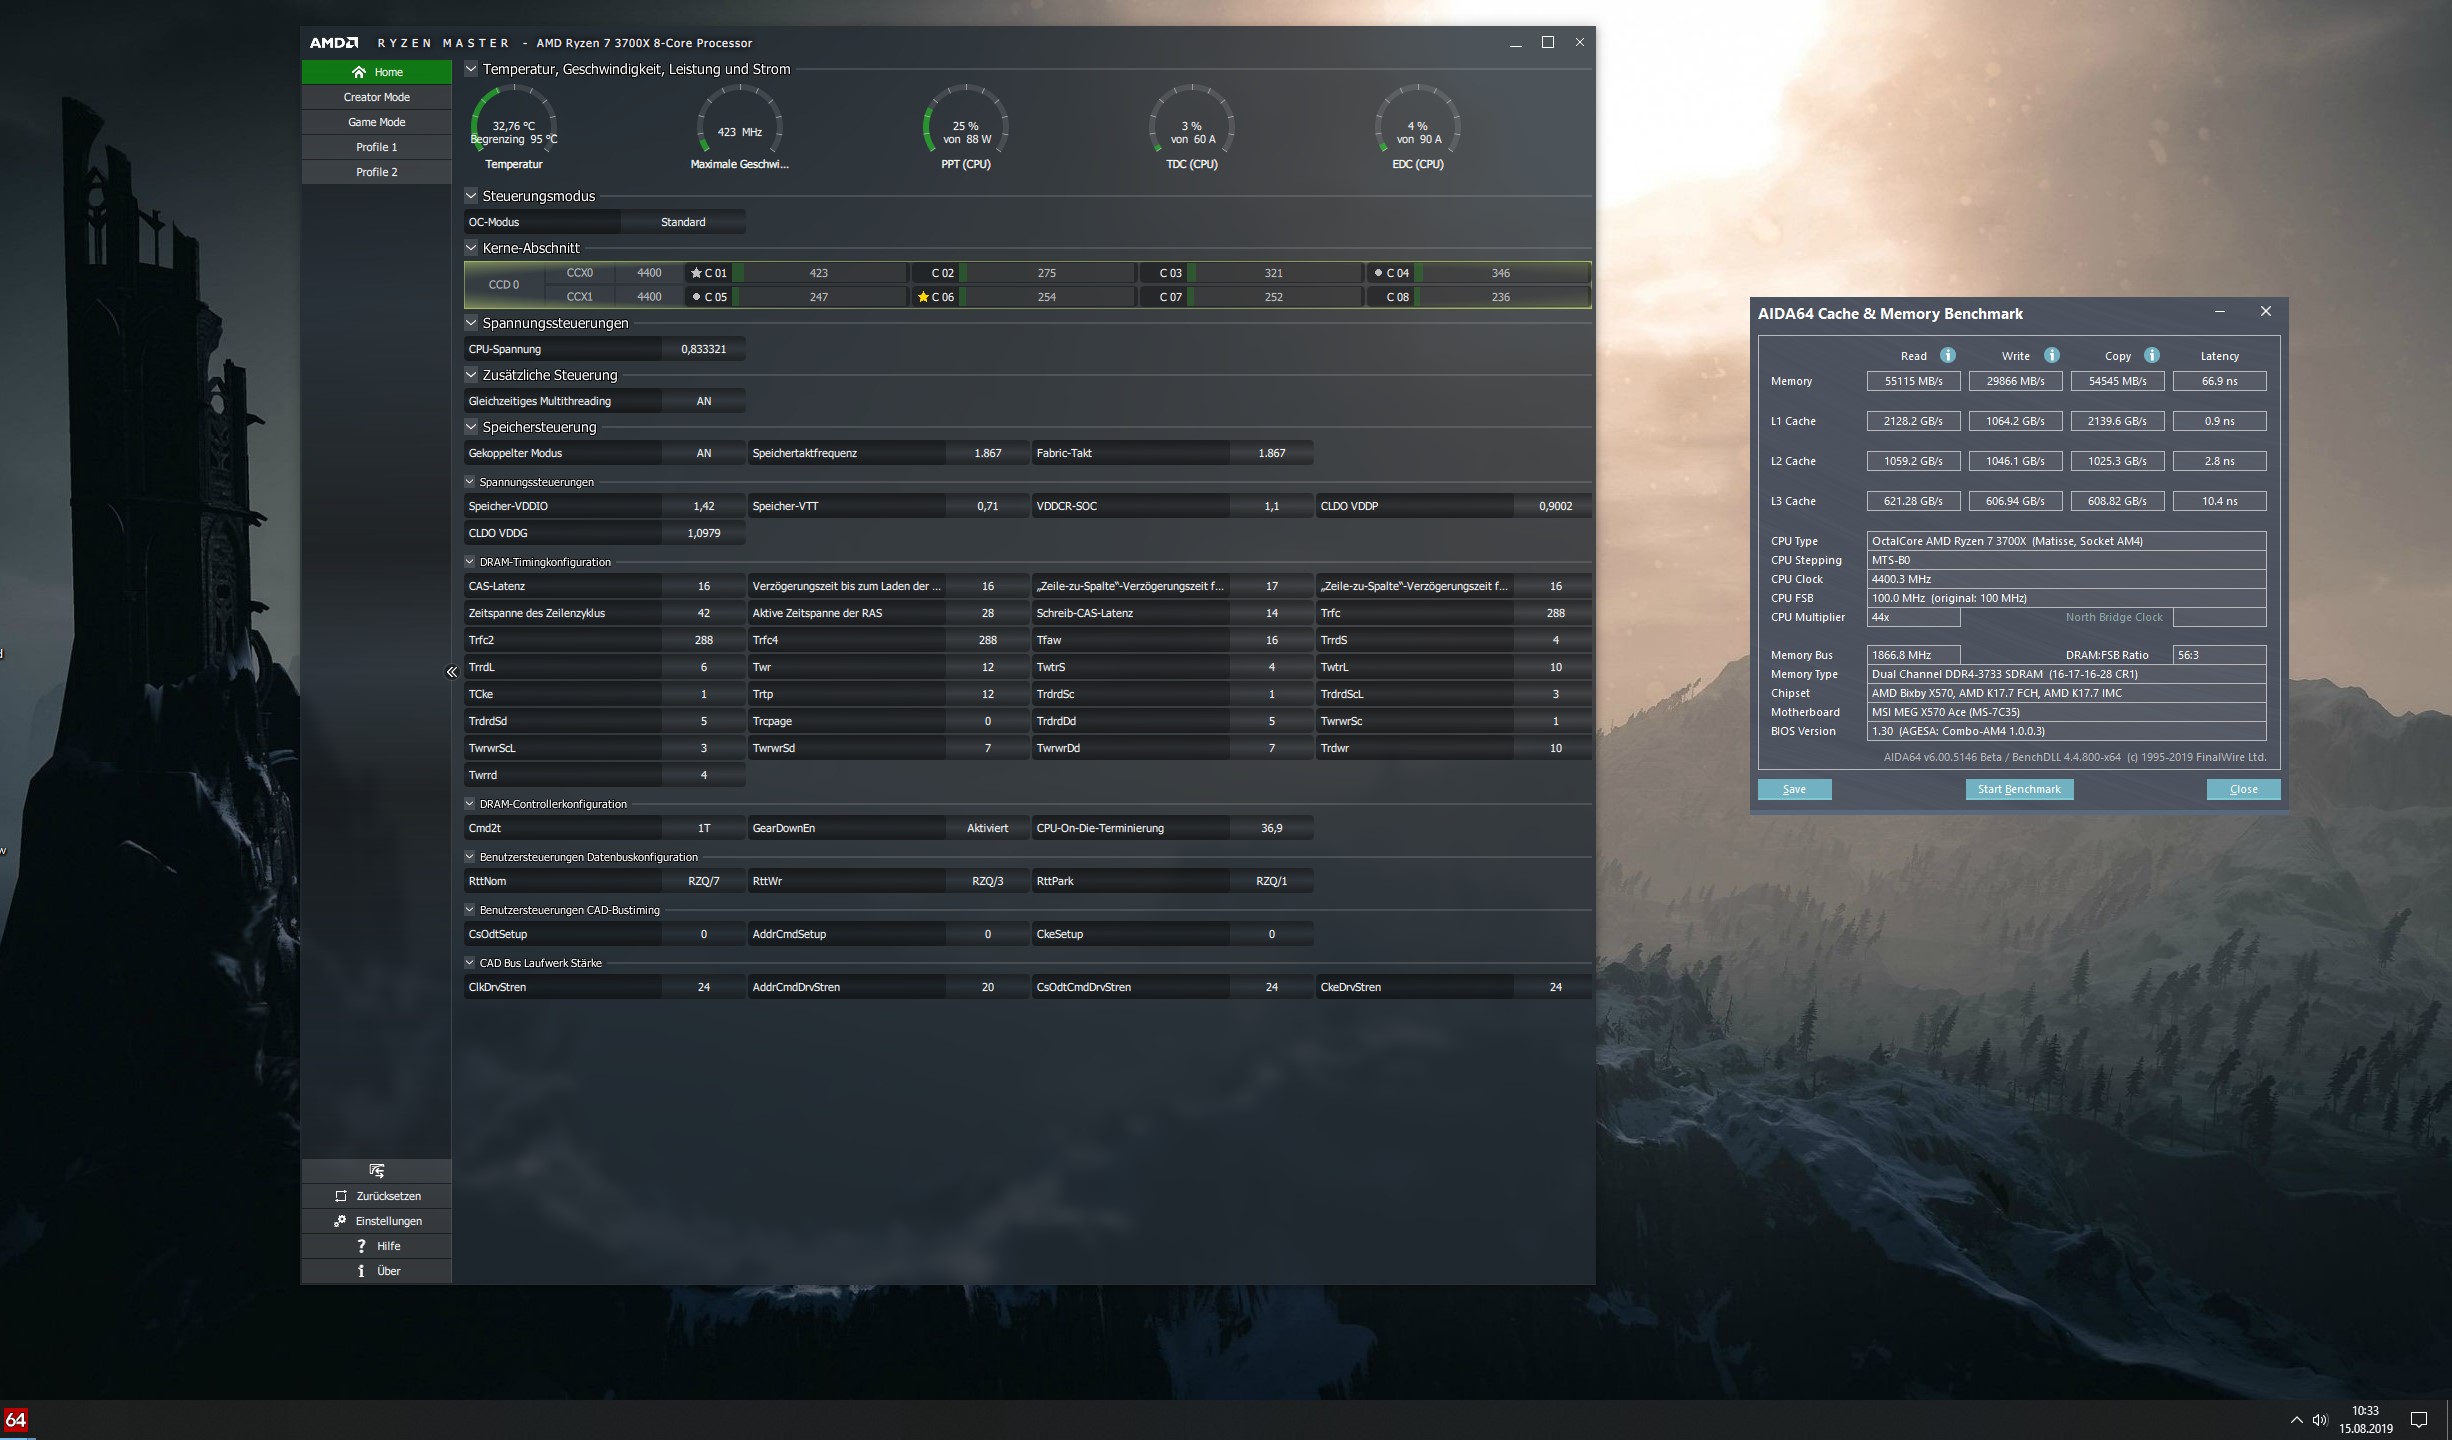Click the Read info icon in AIDA64

tap(1947, 355)
